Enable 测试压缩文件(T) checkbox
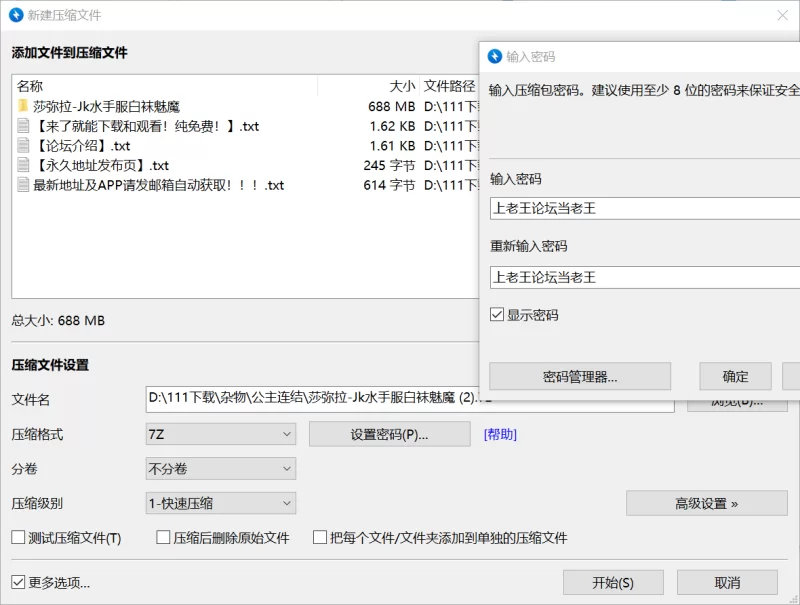The width and height of the screenshot is (800, 605). click(18, 538)
